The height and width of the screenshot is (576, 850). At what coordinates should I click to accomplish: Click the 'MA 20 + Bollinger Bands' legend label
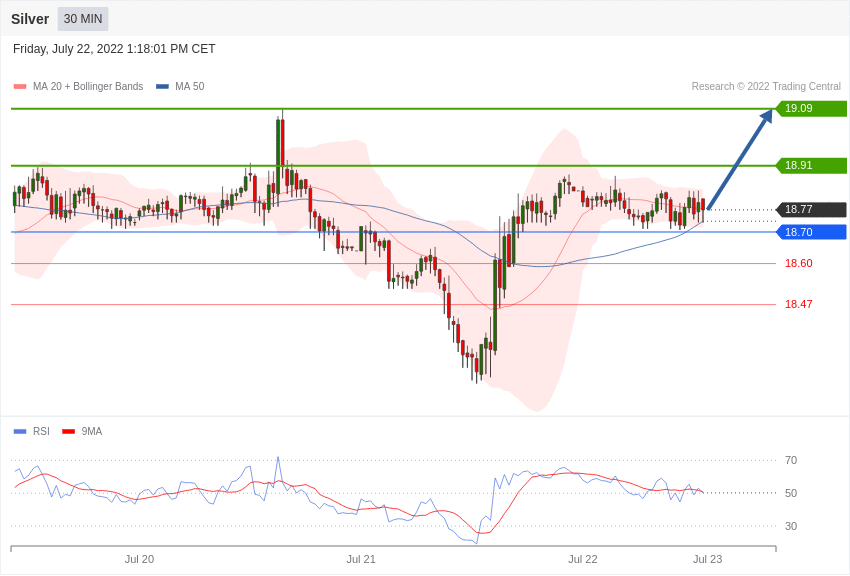(88, 86)
